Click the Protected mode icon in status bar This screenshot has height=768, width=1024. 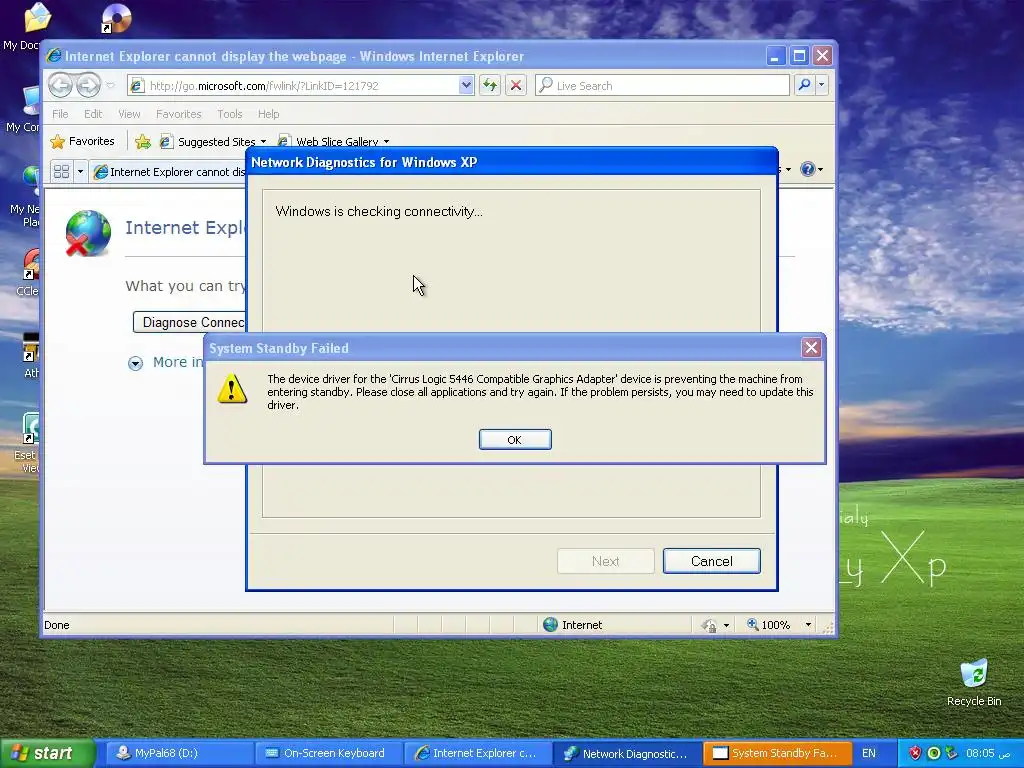(709, 626)
